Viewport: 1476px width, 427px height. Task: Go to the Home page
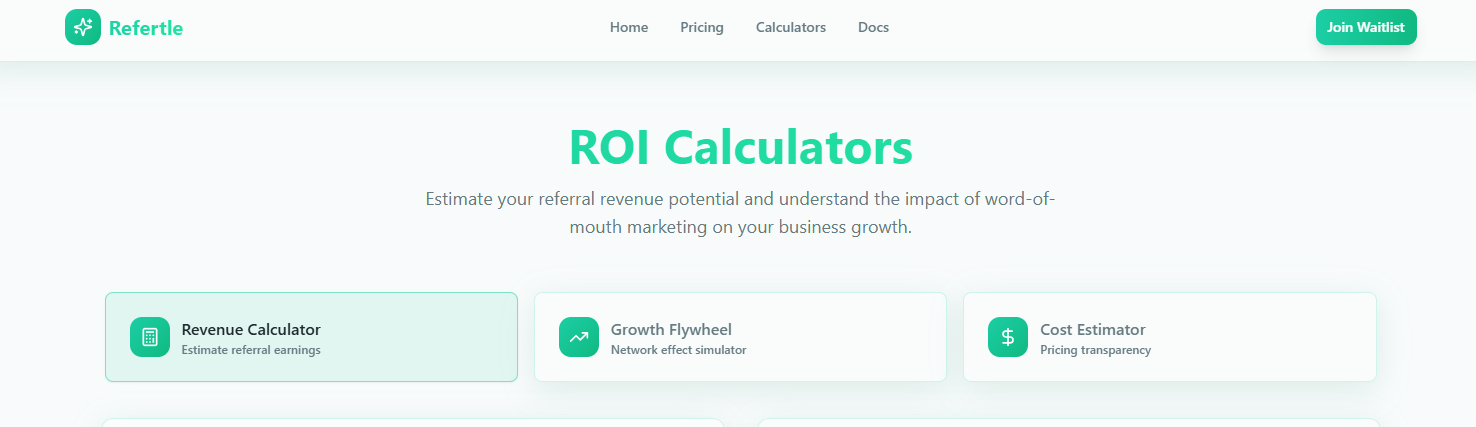click(629, 27)
